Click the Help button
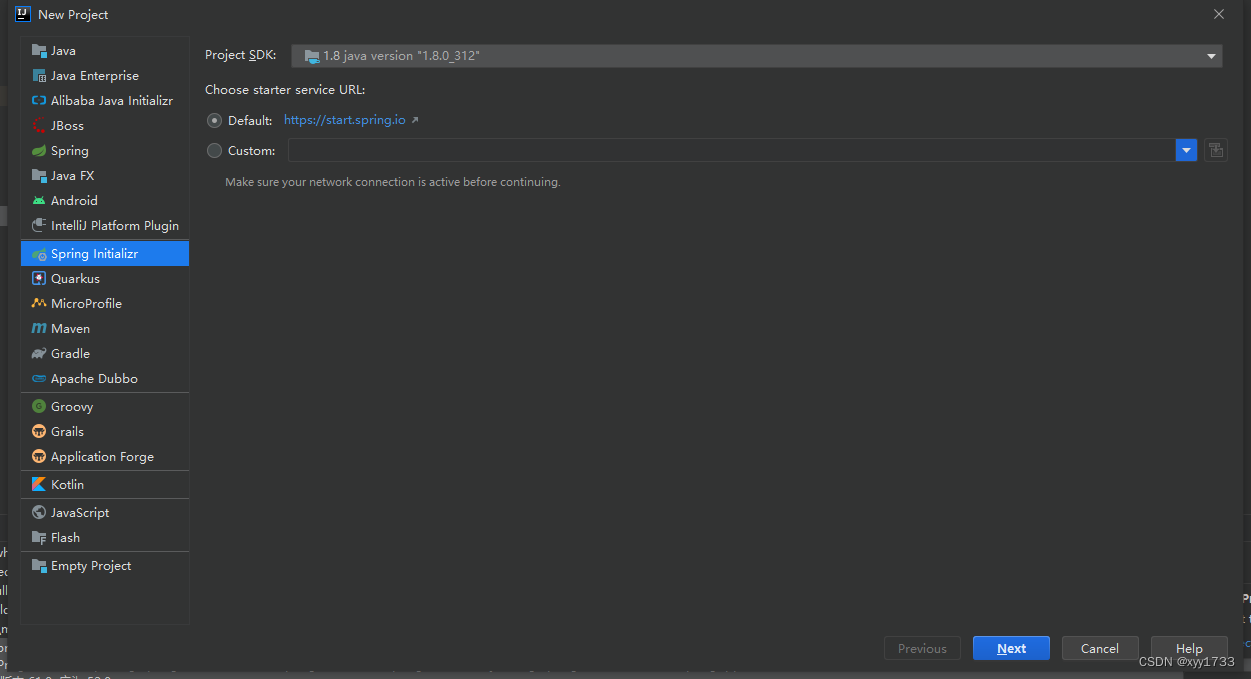This screenshot has width=1251, height=679. (1189, 648)
